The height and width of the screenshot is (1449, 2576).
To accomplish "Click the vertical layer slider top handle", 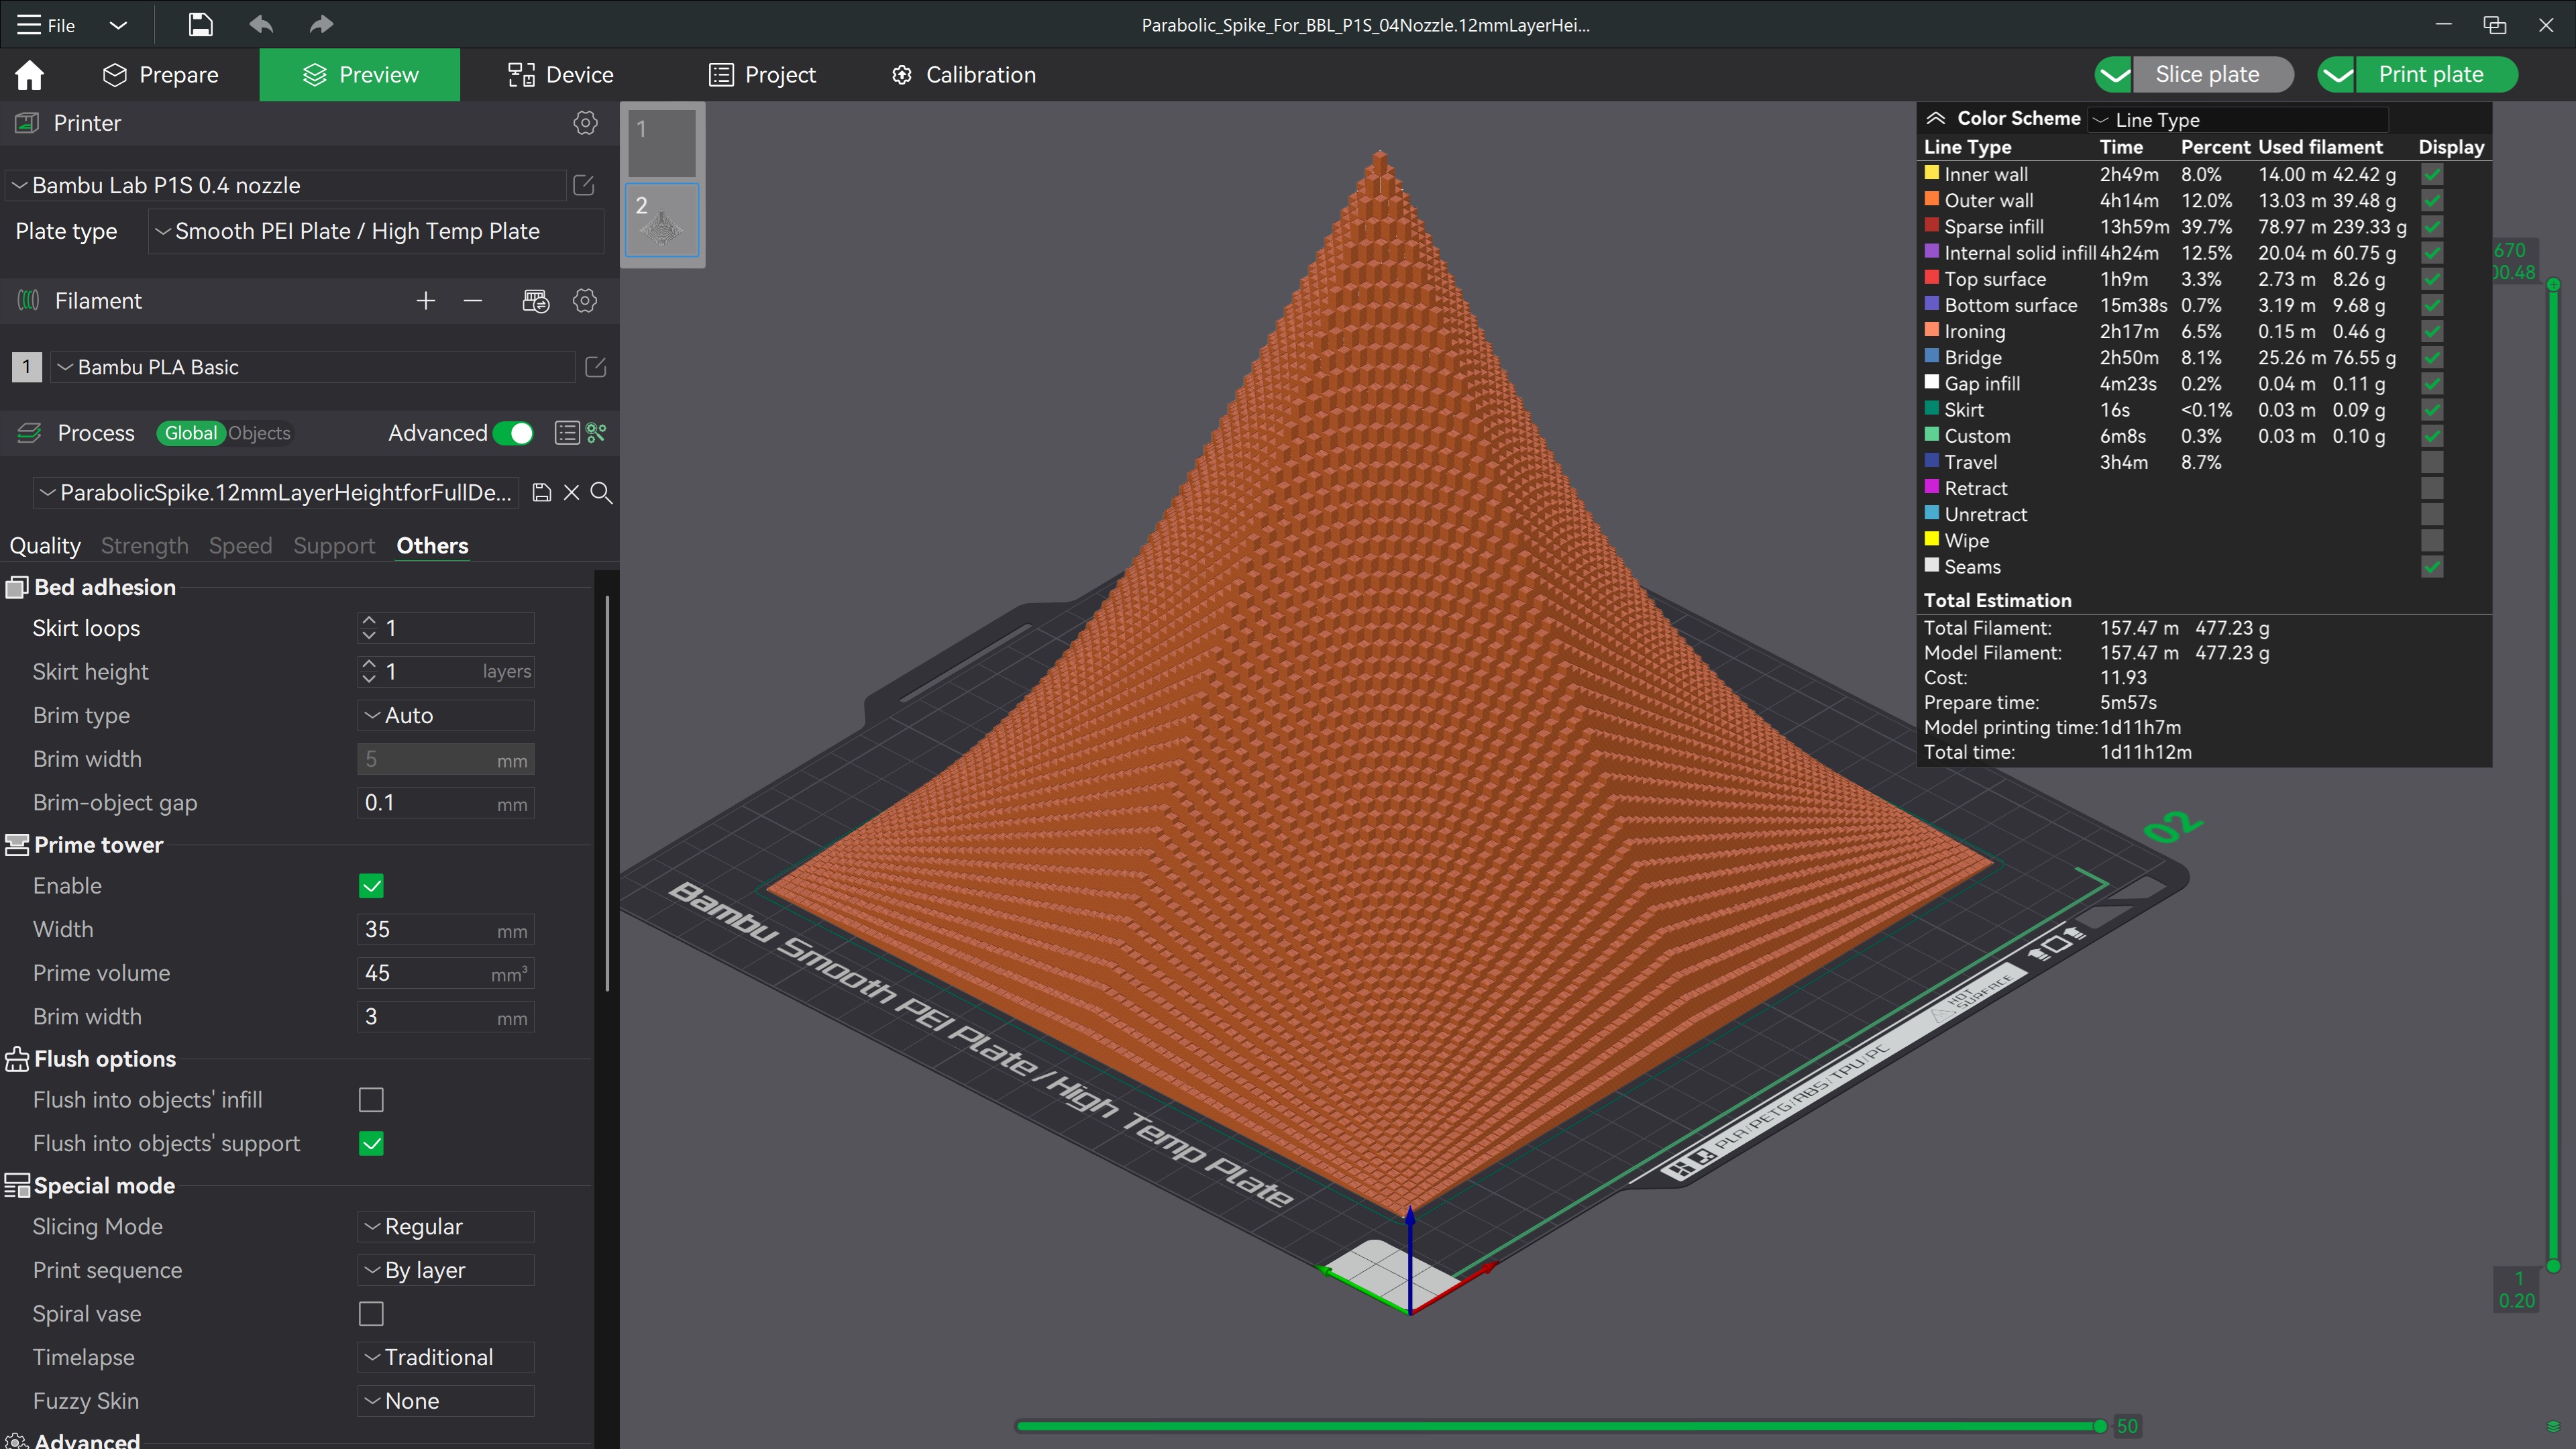I will [2553, 284].
